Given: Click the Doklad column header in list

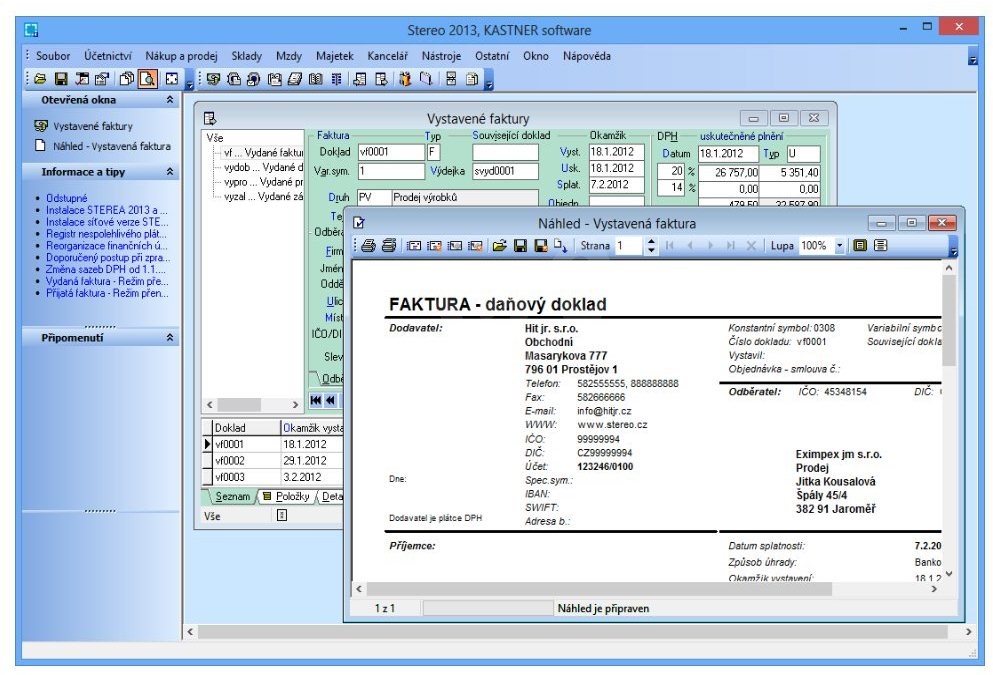Looking at the screenshot, I should pos(246,427).
